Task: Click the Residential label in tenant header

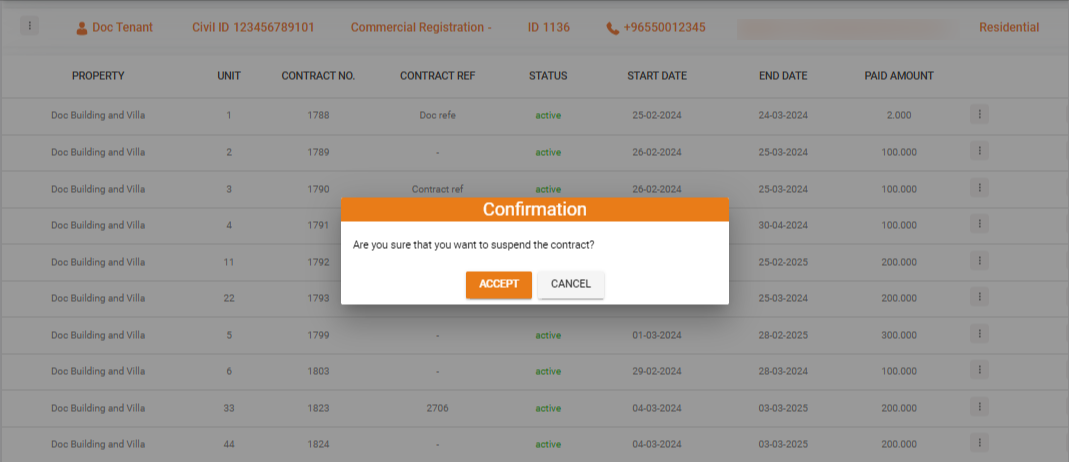Action: pos(1008,28)
